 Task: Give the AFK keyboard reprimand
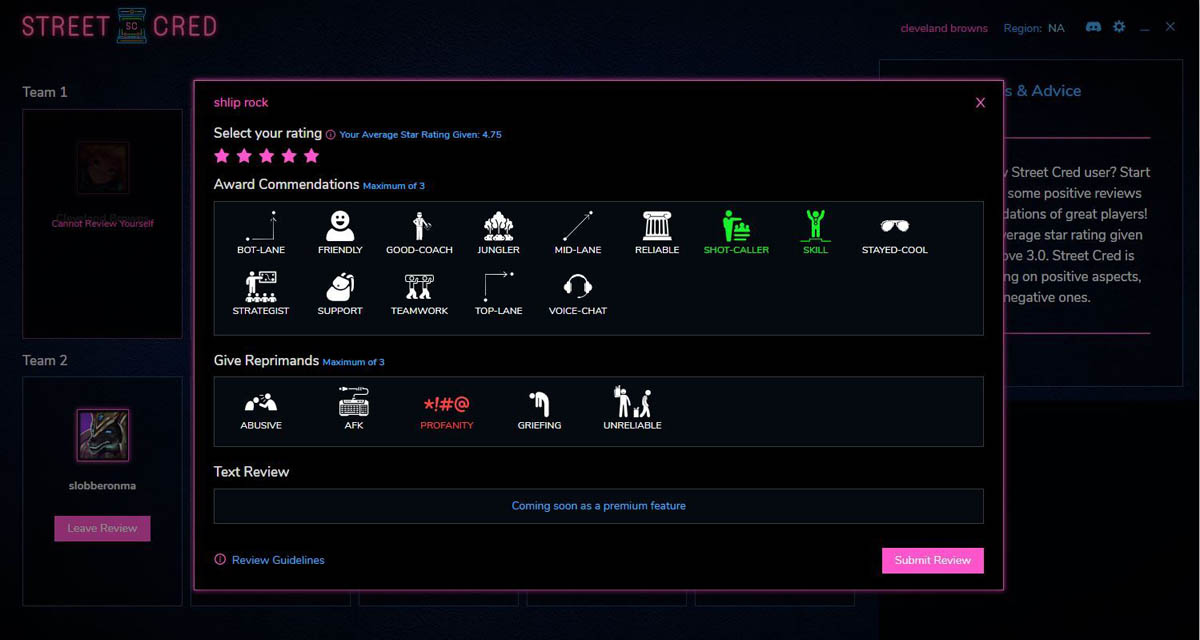[354, 404]
